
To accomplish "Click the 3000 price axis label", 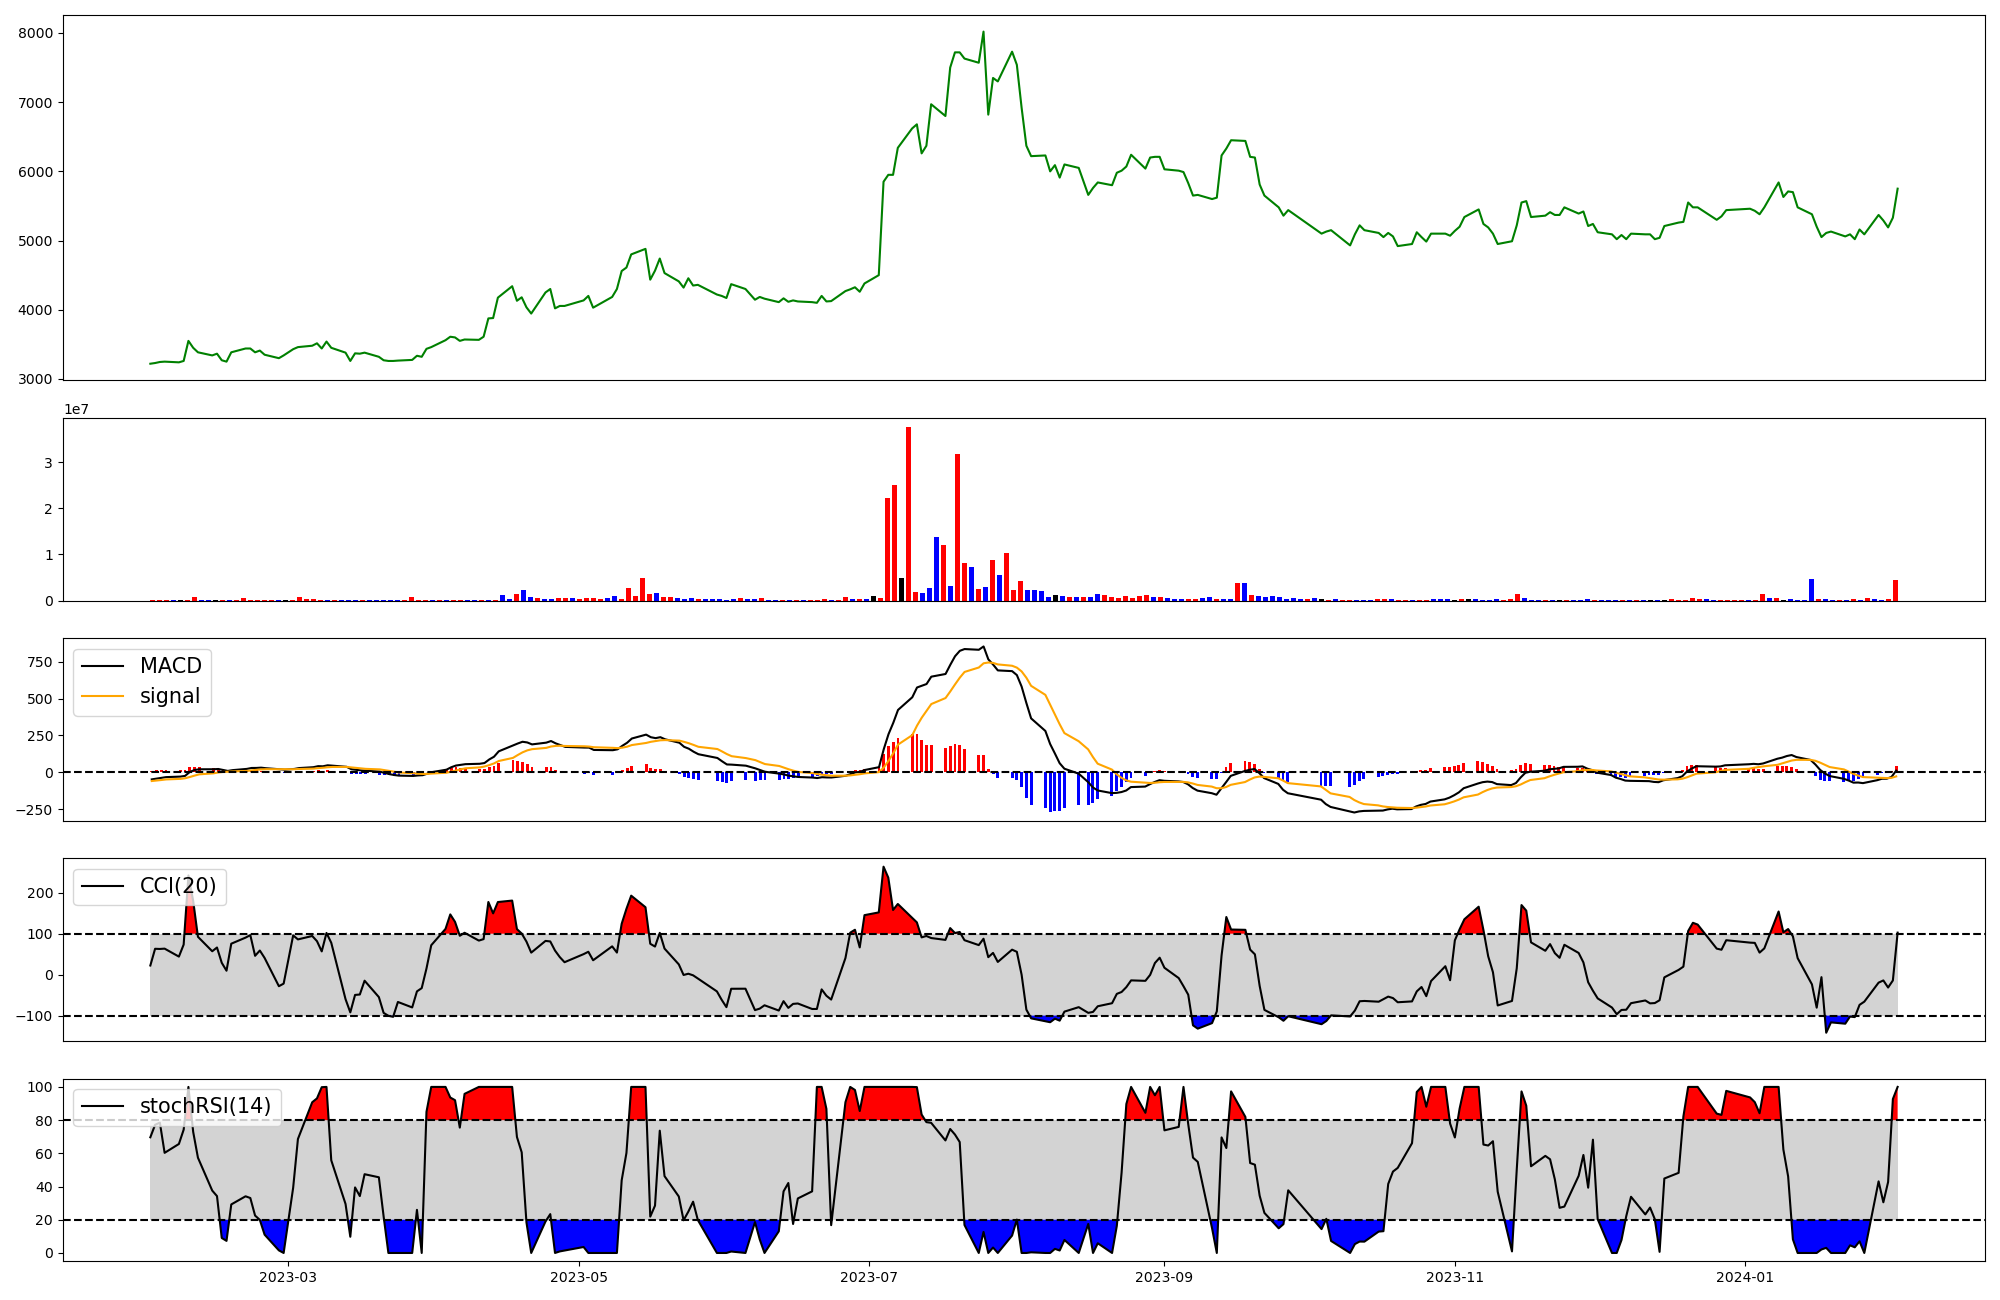I will point(35,379).
